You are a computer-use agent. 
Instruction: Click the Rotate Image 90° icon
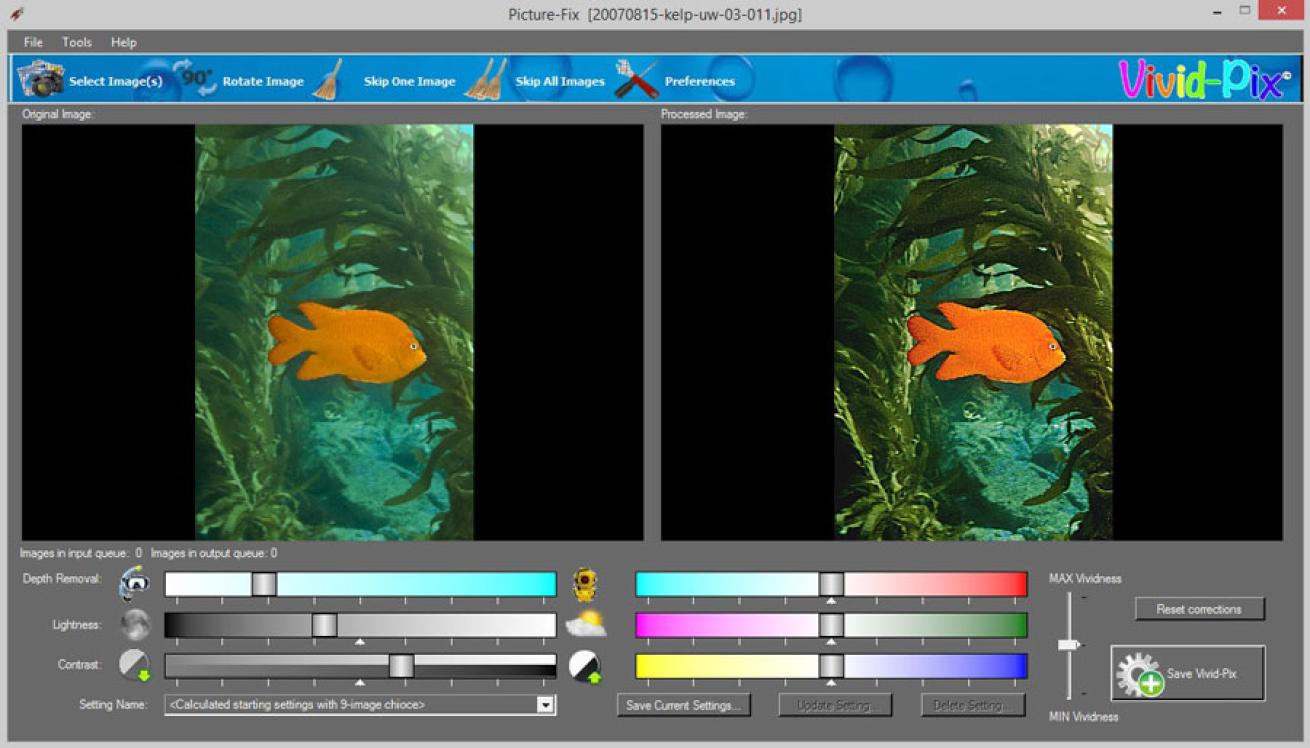point(194,78)
